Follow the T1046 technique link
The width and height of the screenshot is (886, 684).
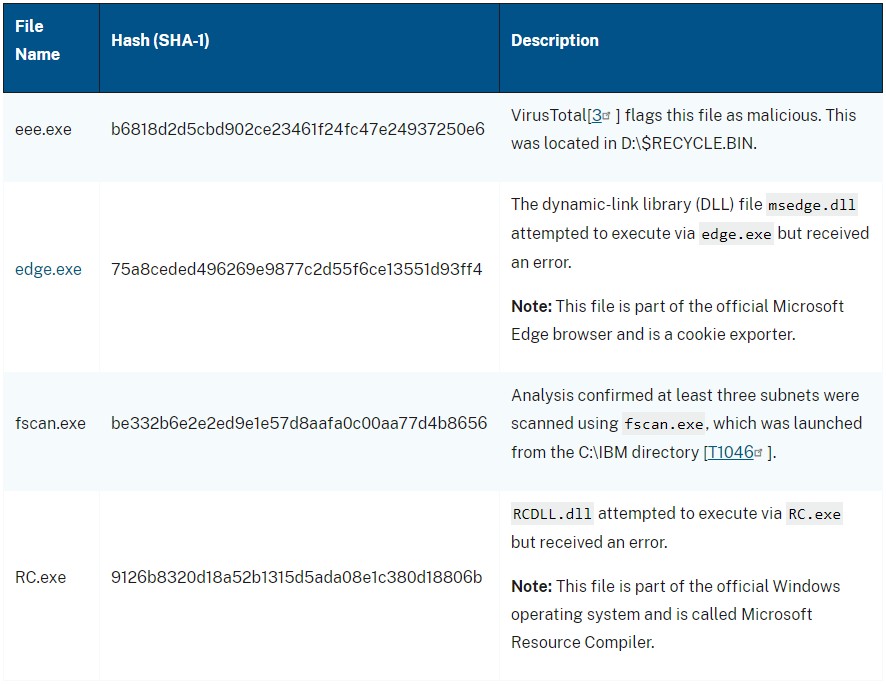728,452
